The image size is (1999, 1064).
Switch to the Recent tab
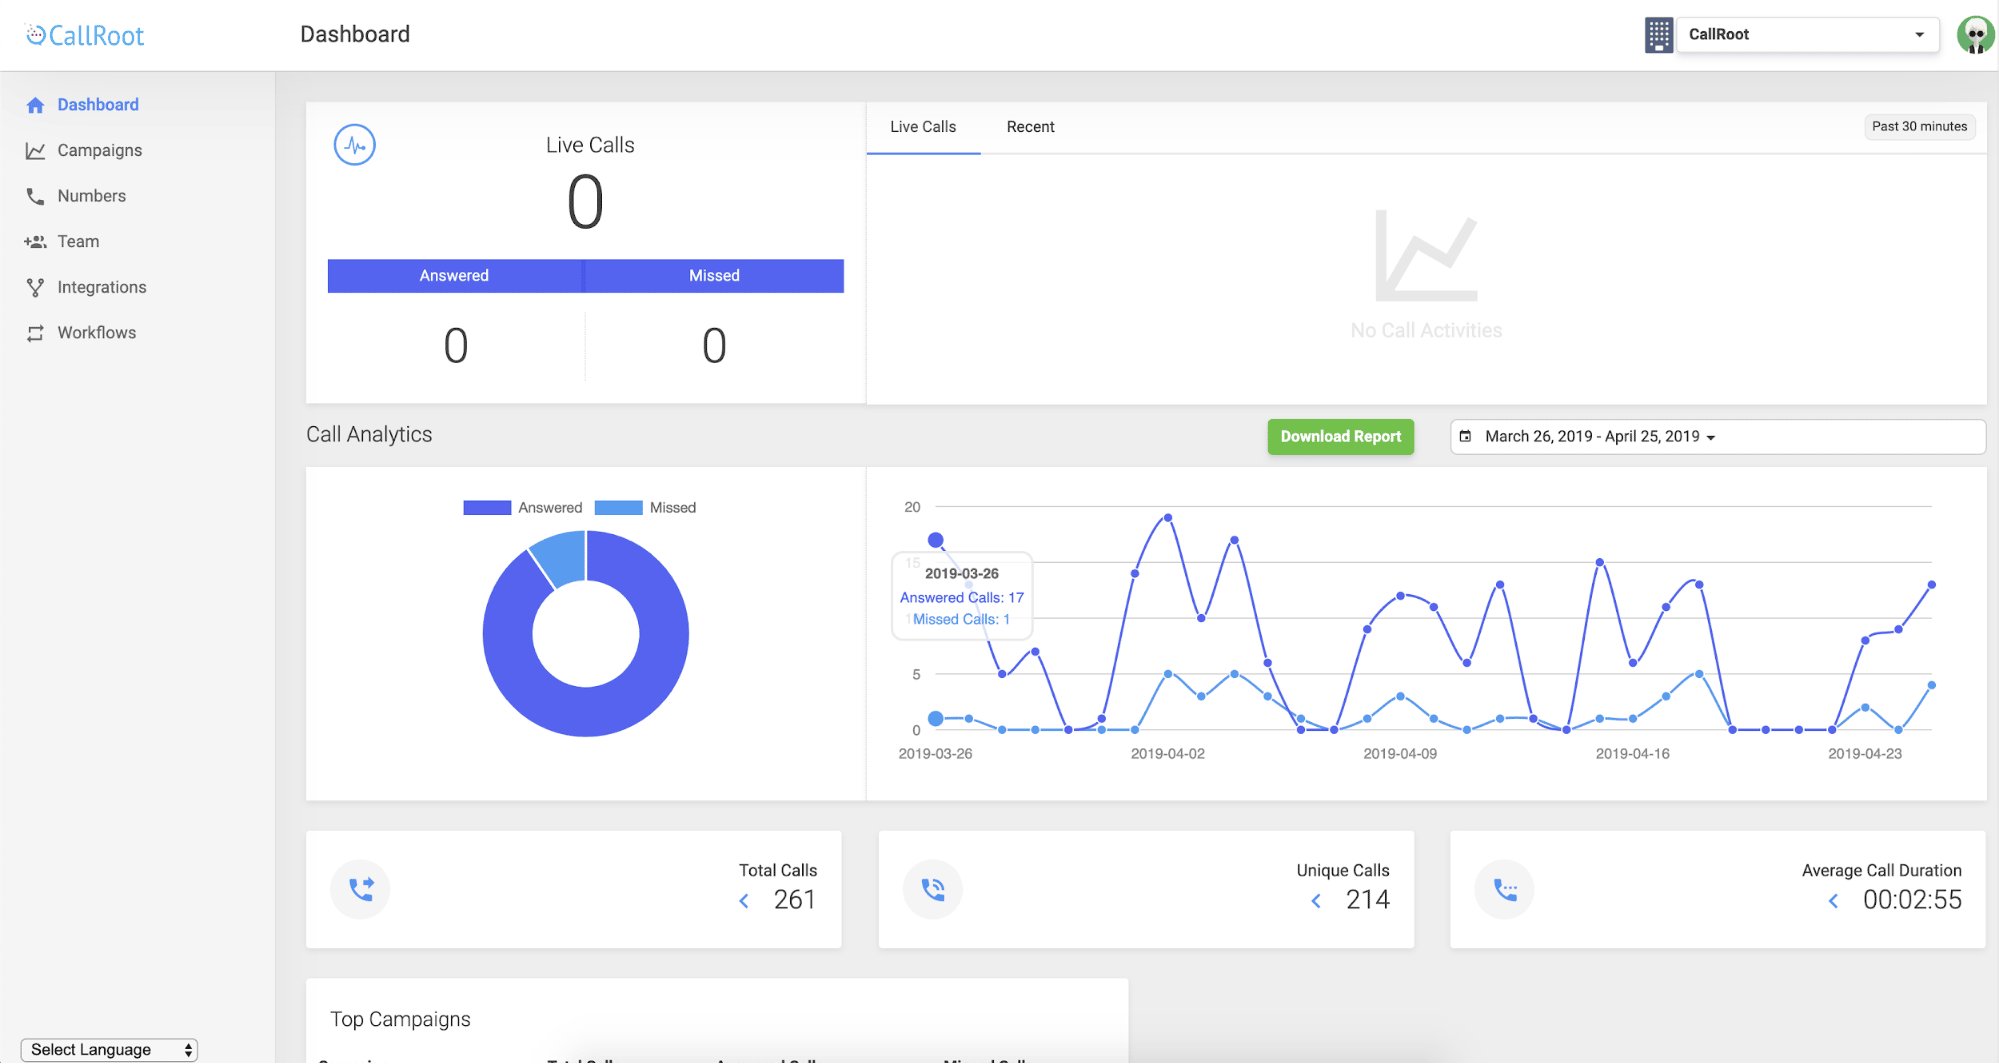pos(1030,127)
